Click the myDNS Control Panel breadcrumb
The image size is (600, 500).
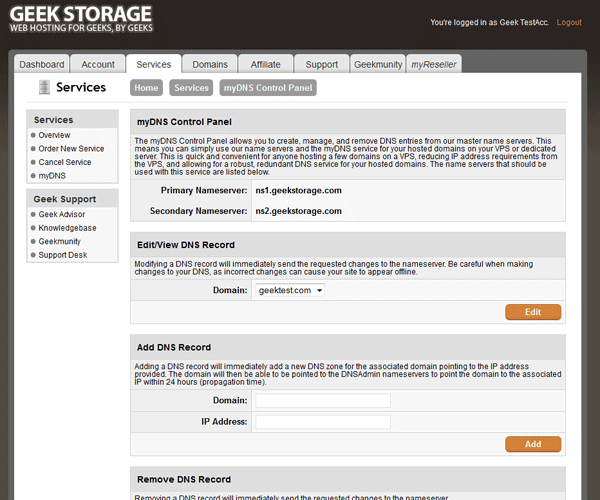(268, 88)
